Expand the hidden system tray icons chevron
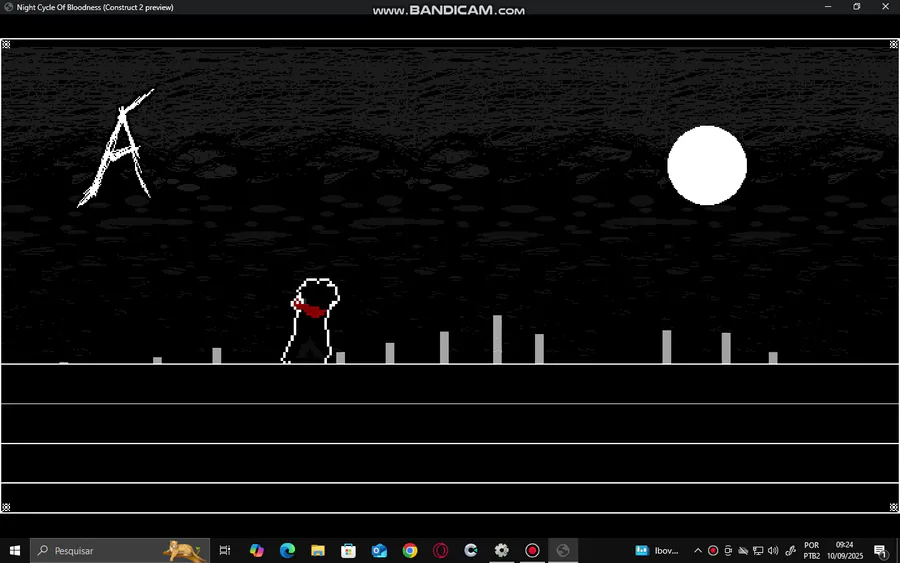 (698, 550)
